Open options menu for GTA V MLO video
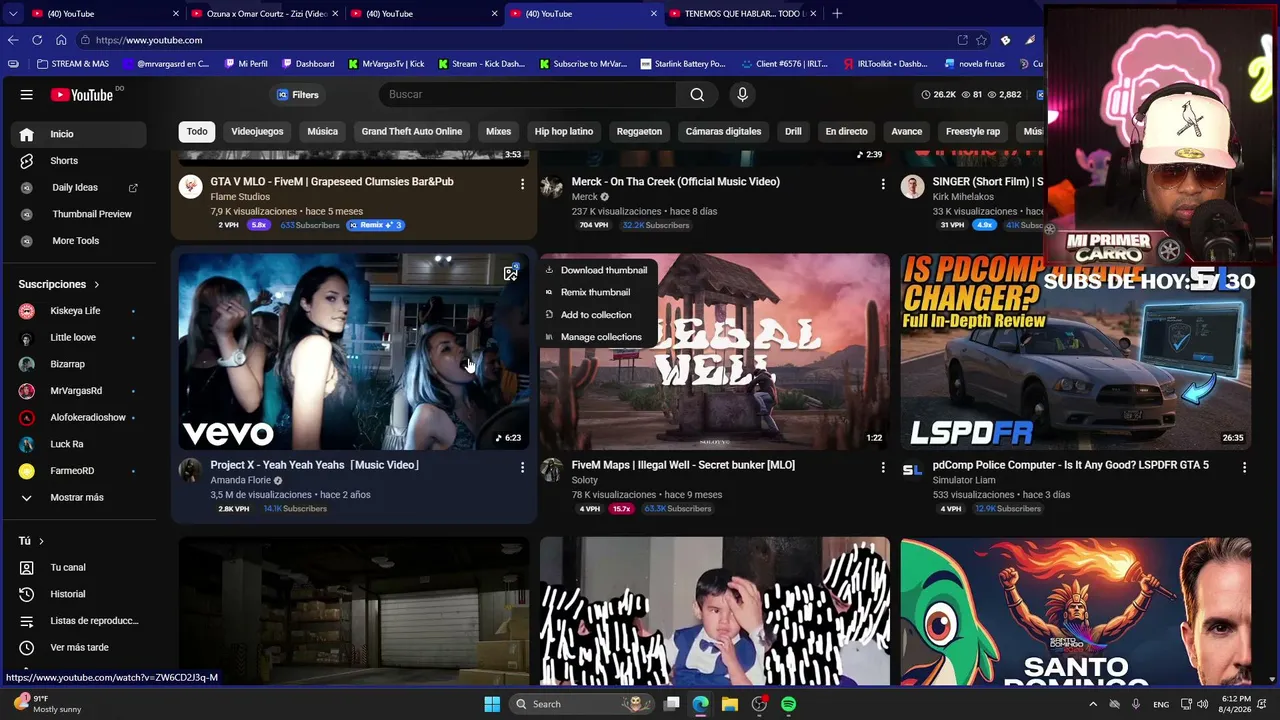The image size is (1280, 720). pyautogui.click(x=522, y=184)
